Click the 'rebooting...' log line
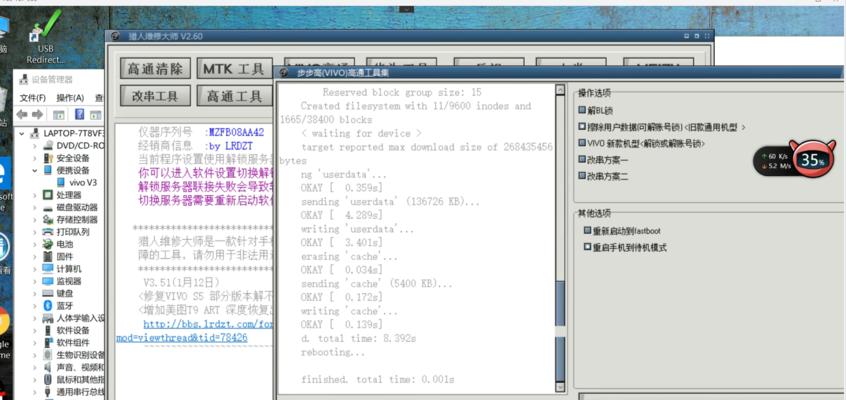 333,352
